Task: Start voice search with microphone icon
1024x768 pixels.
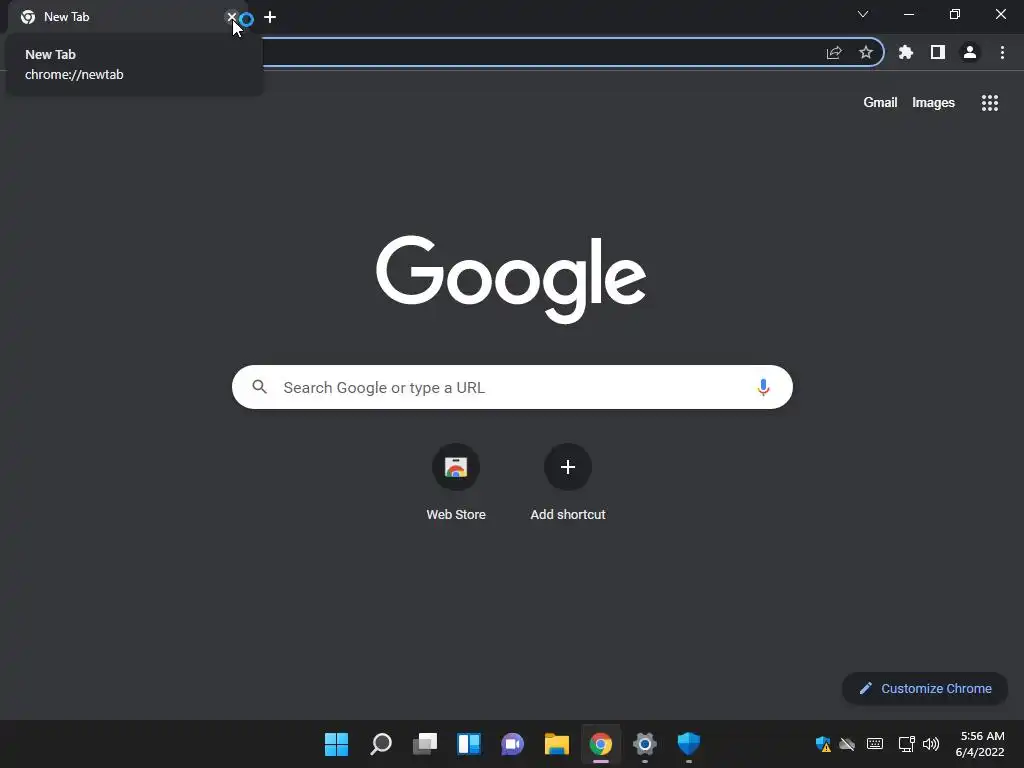Action: (x=763, y=387)
